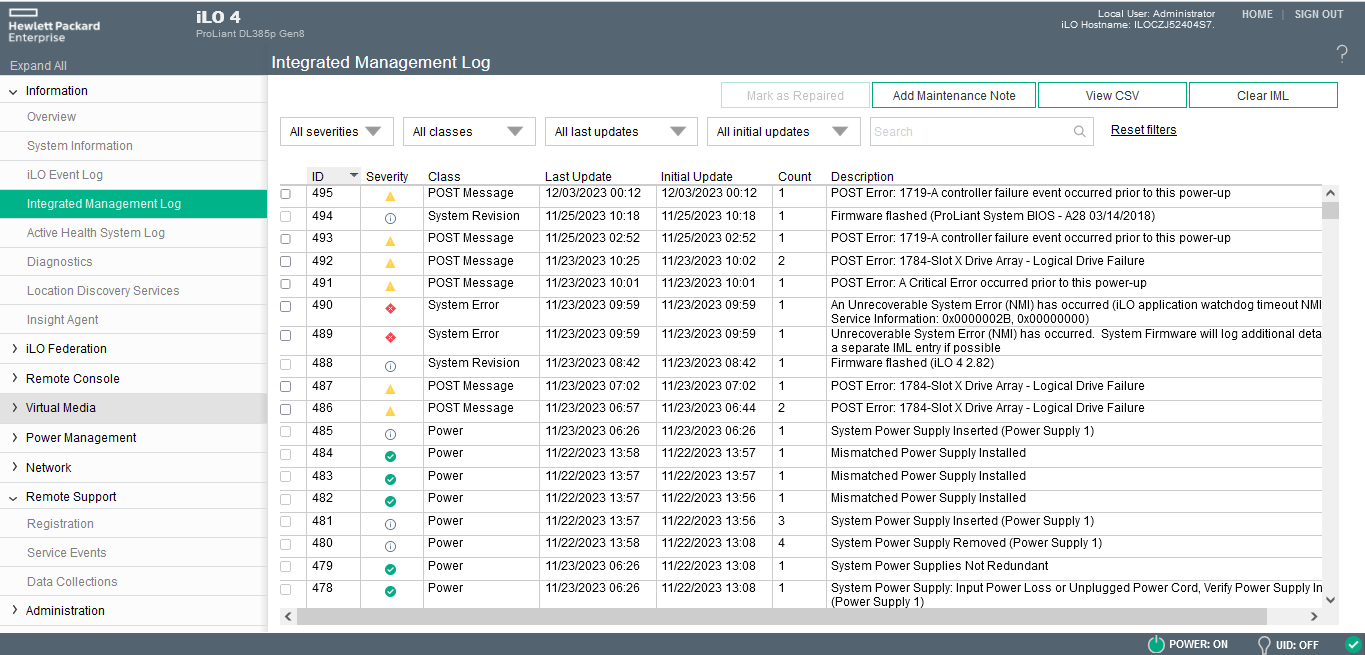Expand the iLO Federation section

point(66,349)
